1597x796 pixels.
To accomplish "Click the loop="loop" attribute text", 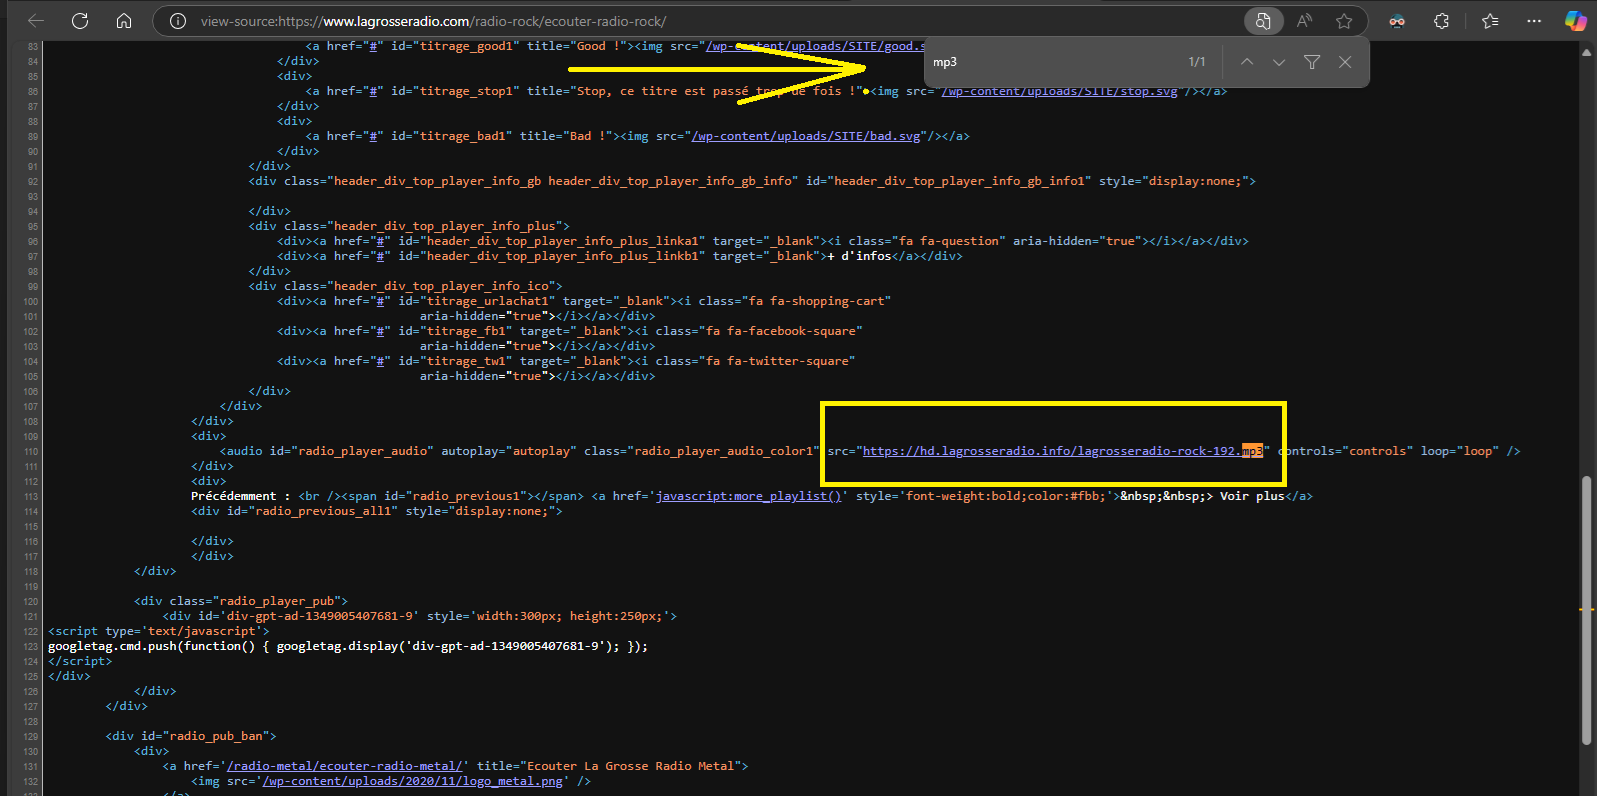I will 1460,451.
